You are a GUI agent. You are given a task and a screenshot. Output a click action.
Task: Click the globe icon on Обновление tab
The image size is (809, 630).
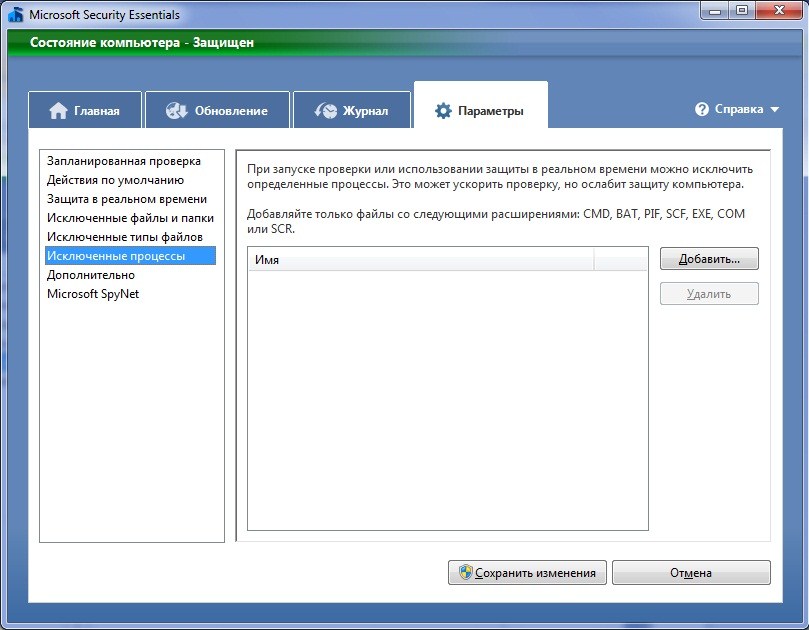coord(176,110)
